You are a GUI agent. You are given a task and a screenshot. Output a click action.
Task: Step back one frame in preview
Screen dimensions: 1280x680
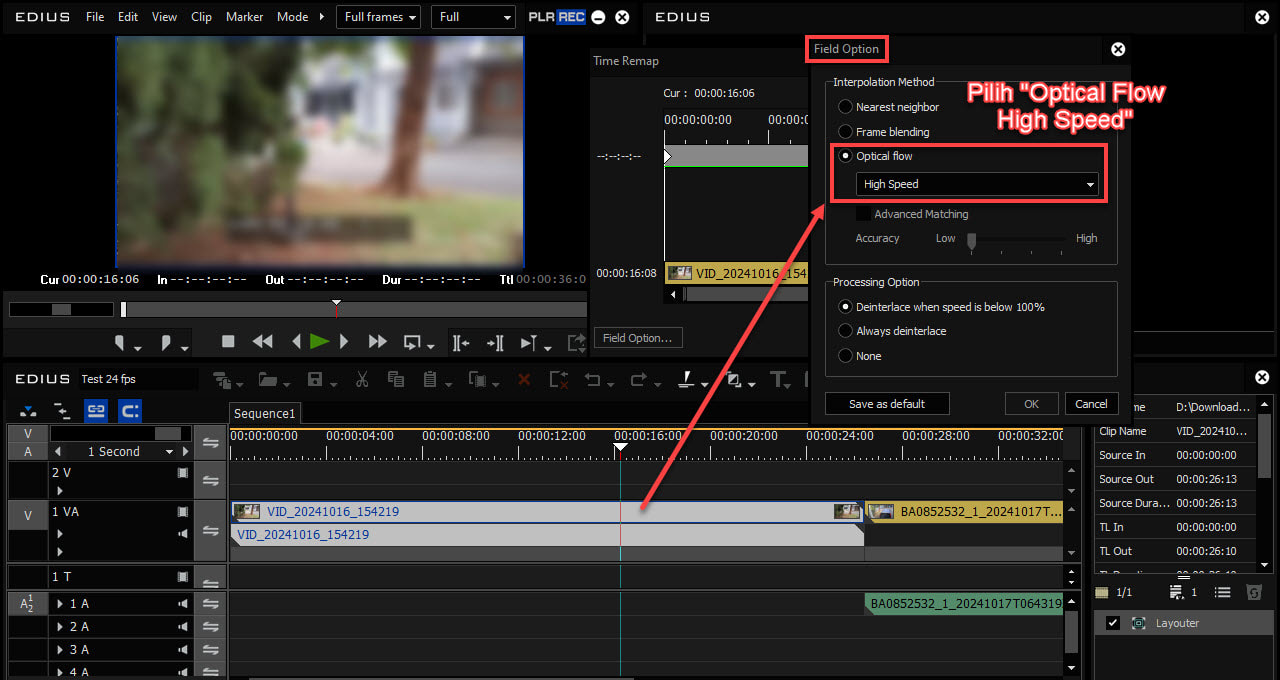point(296,342)
